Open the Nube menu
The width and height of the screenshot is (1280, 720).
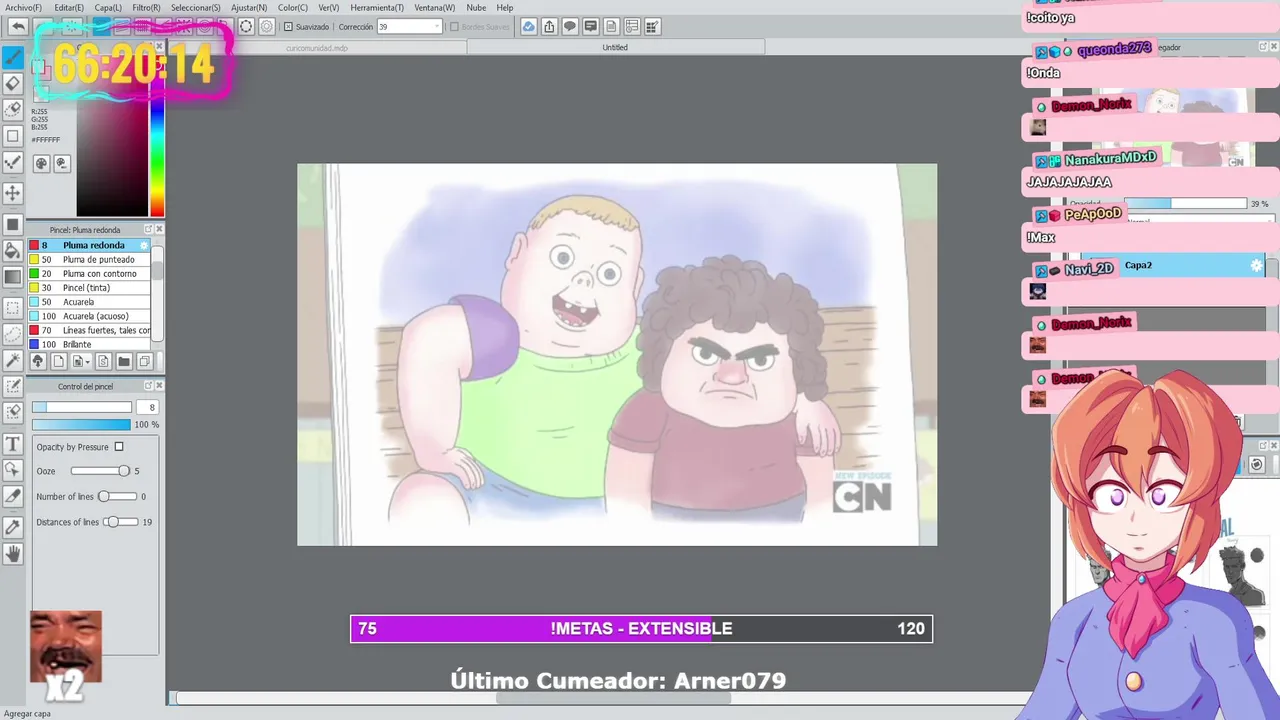pyautogui.click(x=476, y=7)
